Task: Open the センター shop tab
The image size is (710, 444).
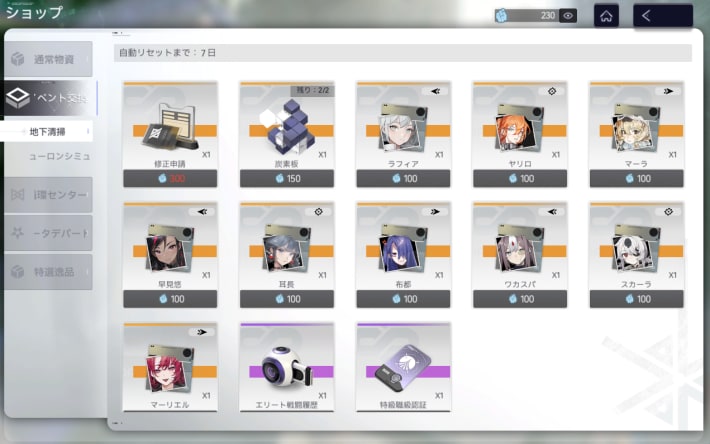Action: (x=48, y=195)
